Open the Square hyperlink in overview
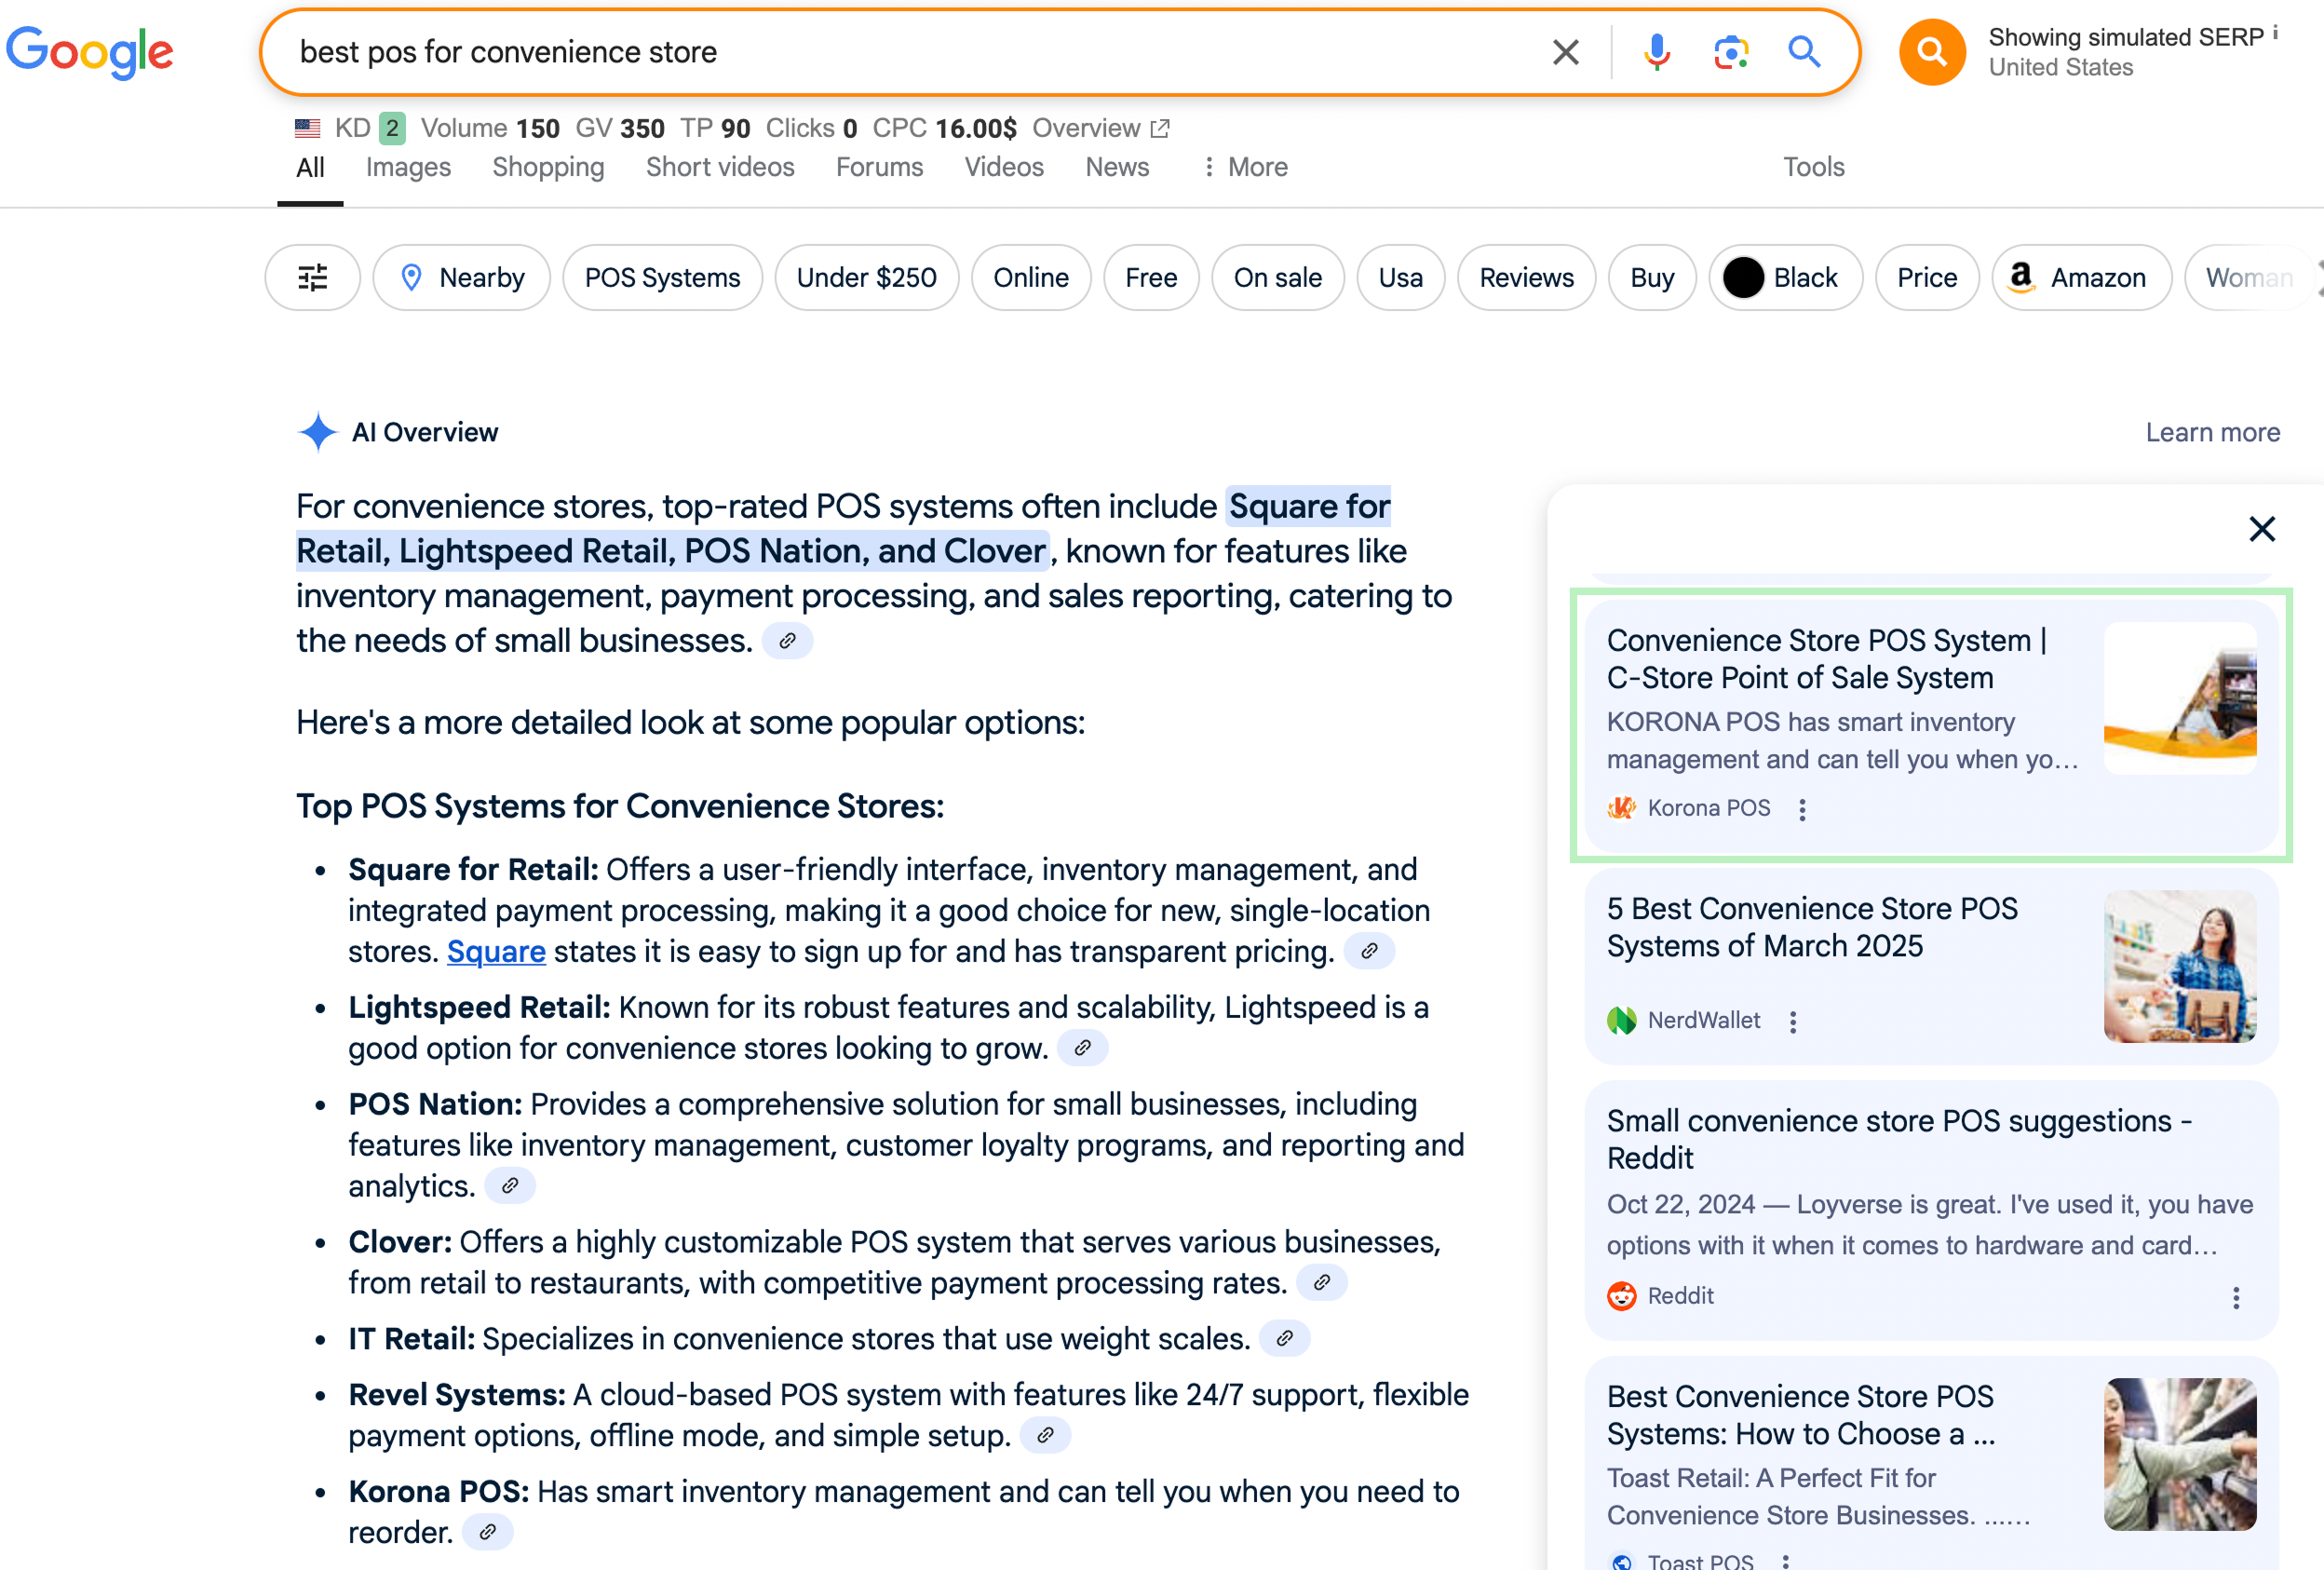Image resolution: width=2324 pixels, height=1570 pixels. 496,951
